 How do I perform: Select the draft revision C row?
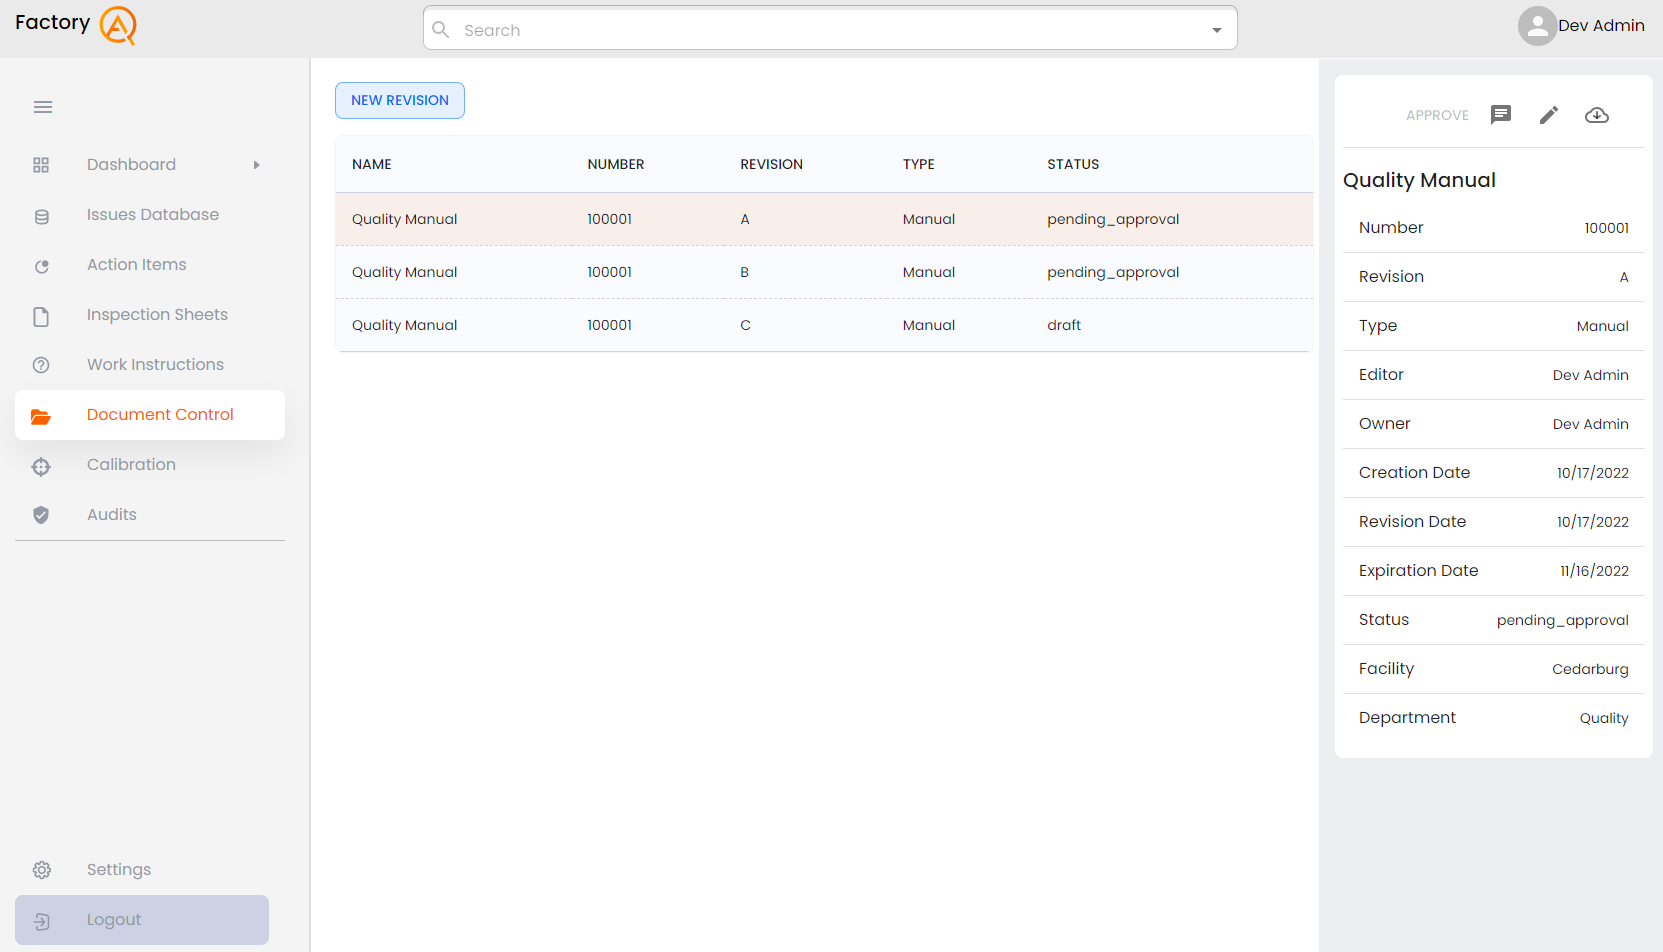tap(823, 325)
